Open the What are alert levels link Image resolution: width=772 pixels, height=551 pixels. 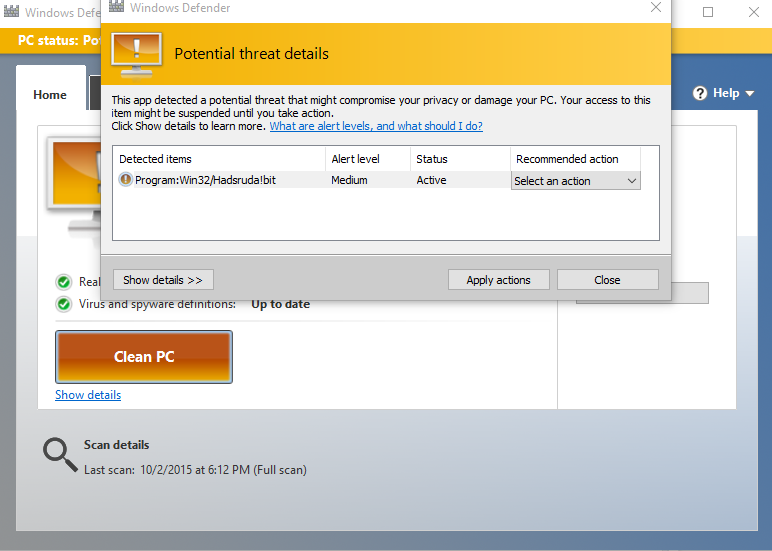pyautogui.click(x=376, y=126)
